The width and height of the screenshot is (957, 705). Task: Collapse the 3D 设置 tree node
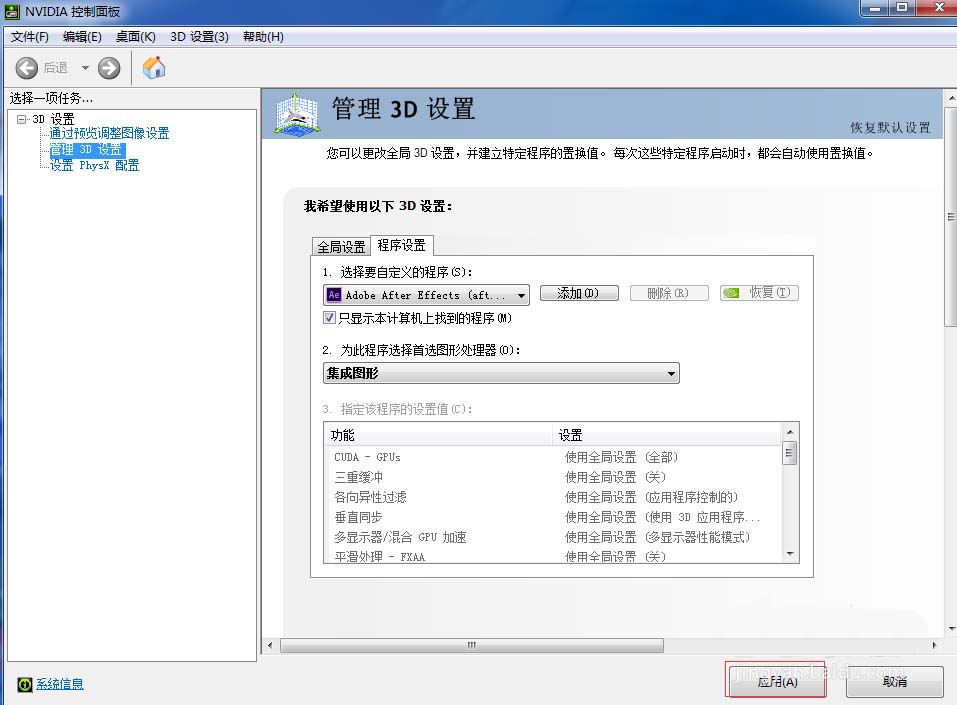(x=22, y=119)
